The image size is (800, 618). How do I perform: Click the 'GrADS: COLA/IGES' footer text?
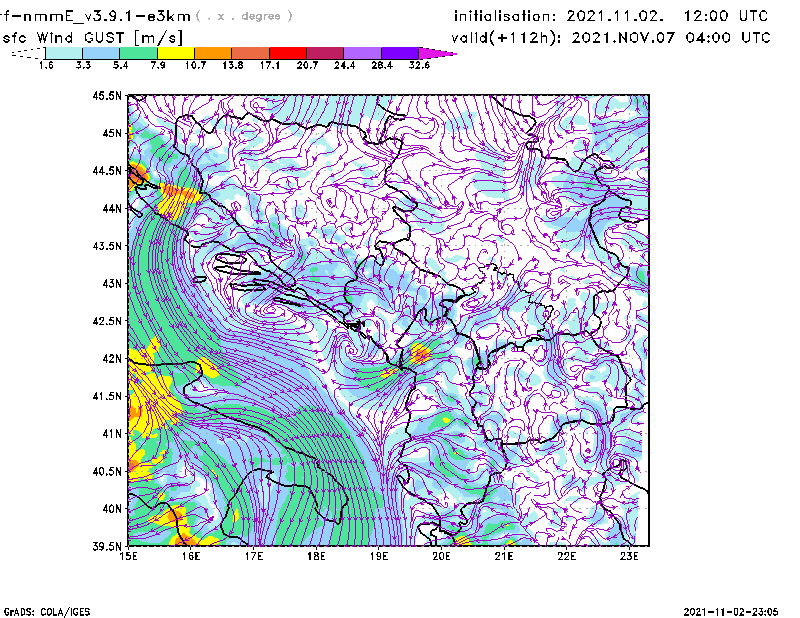tap(47, 612)
